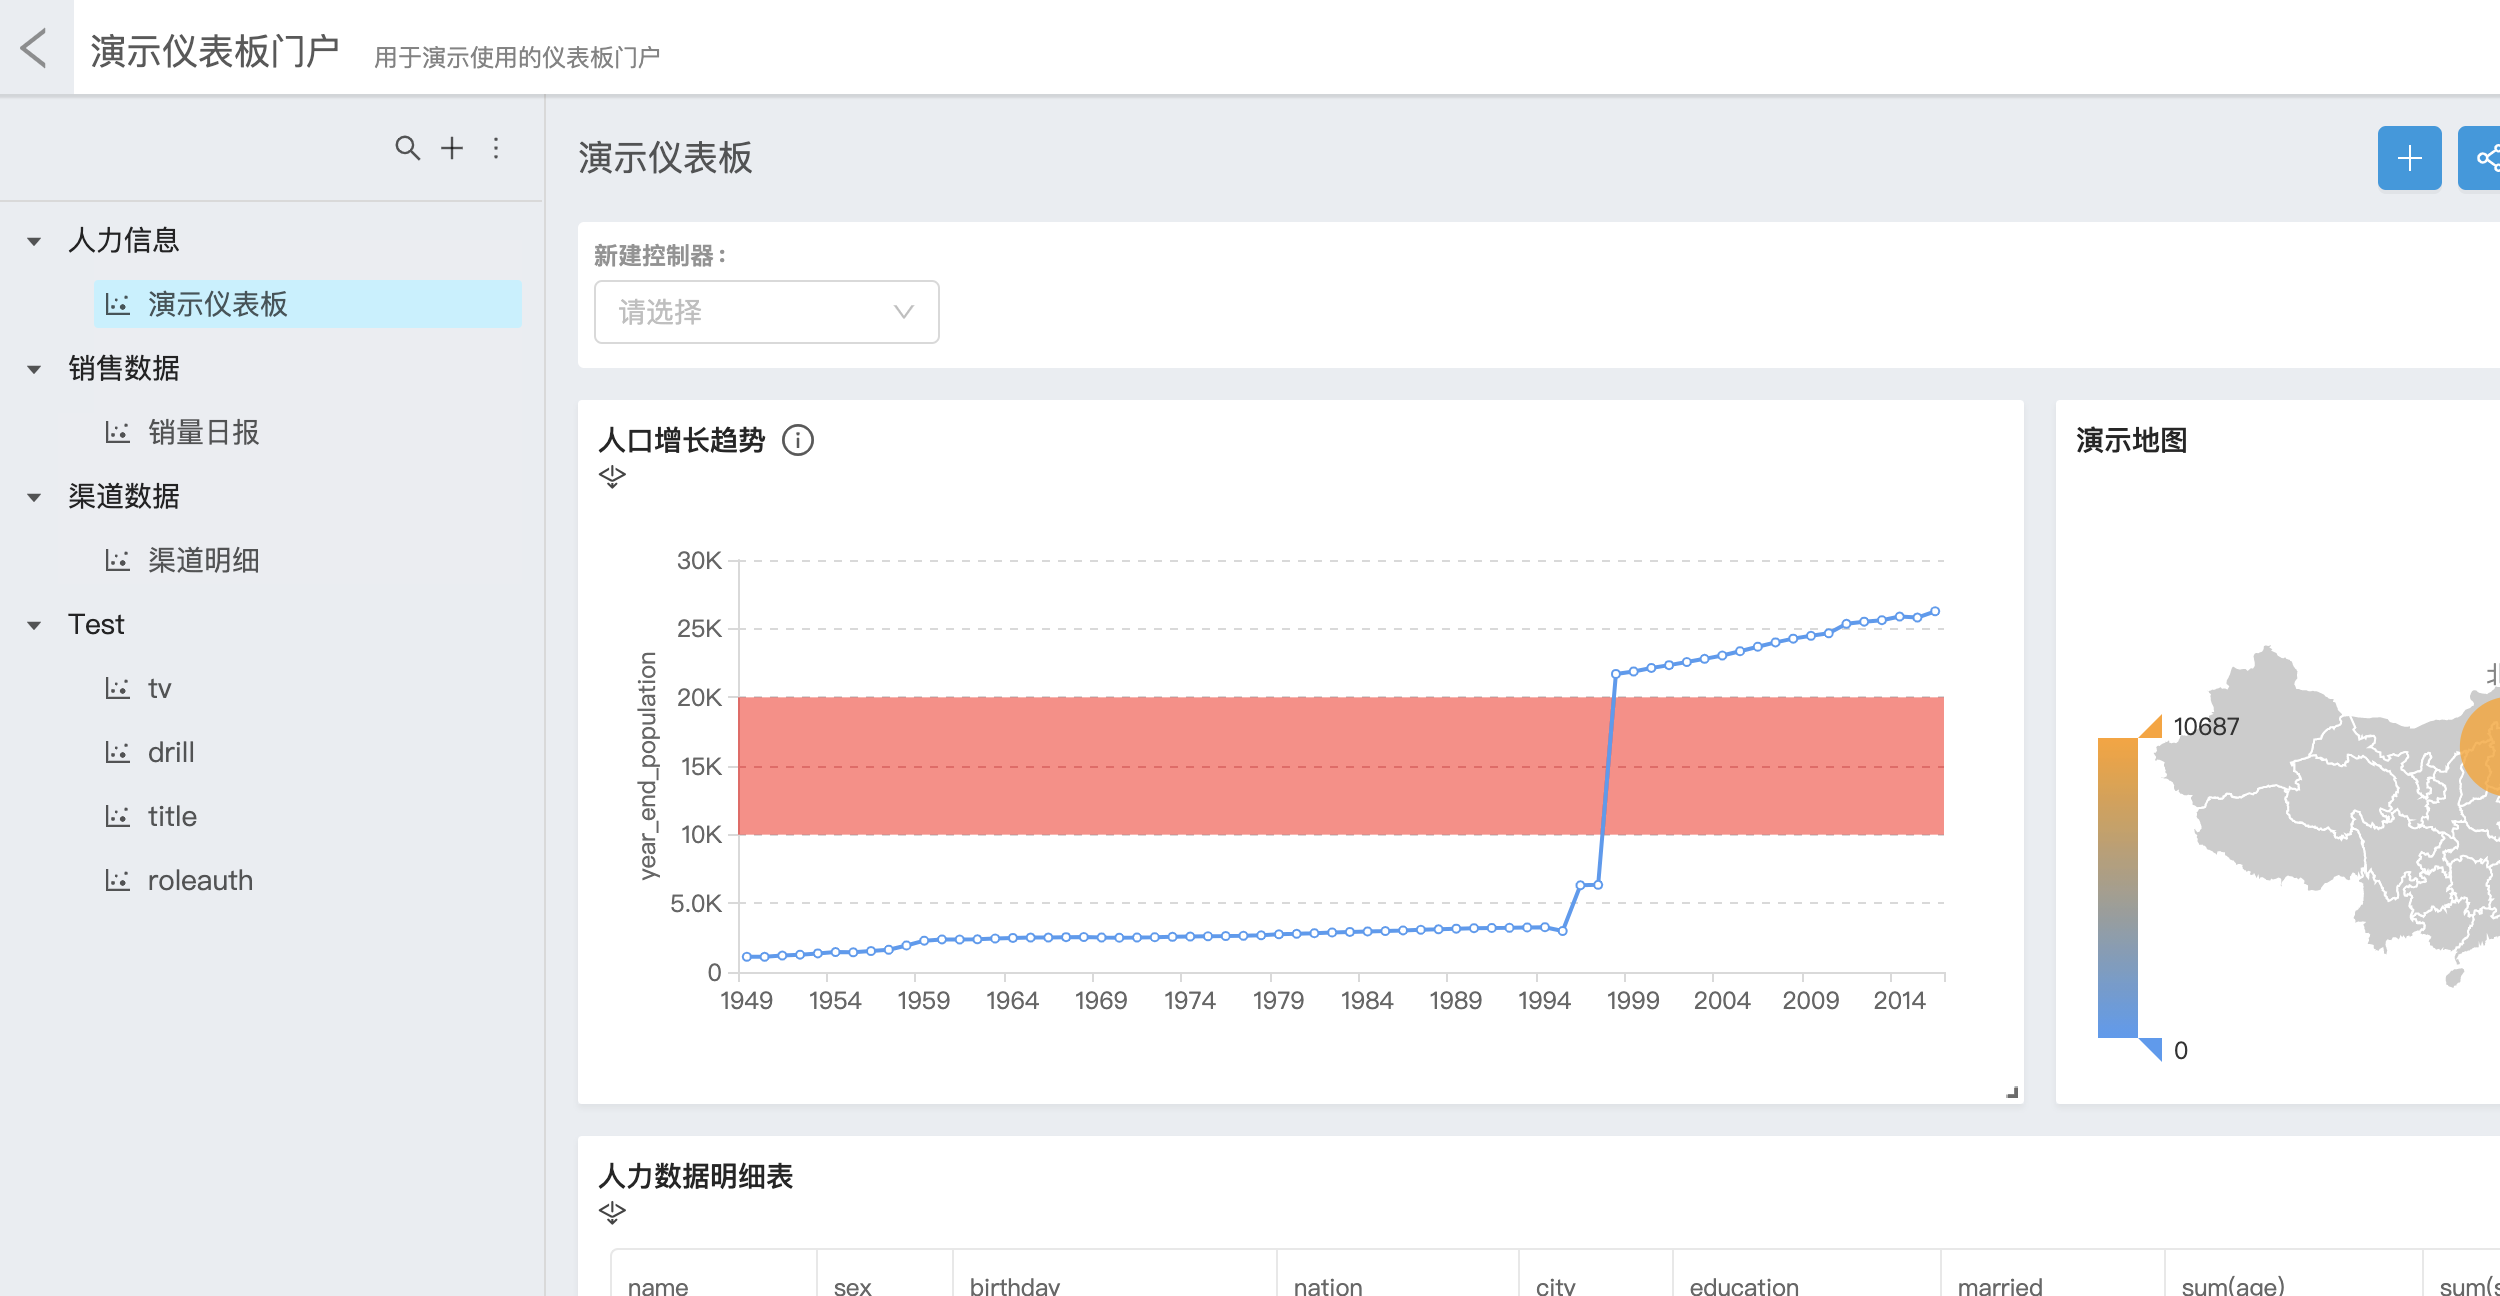The height and width of the screenshot is (1296, 2500).
Task: Click filter icon under 人力数据明细表 title
Action: 612,1213
